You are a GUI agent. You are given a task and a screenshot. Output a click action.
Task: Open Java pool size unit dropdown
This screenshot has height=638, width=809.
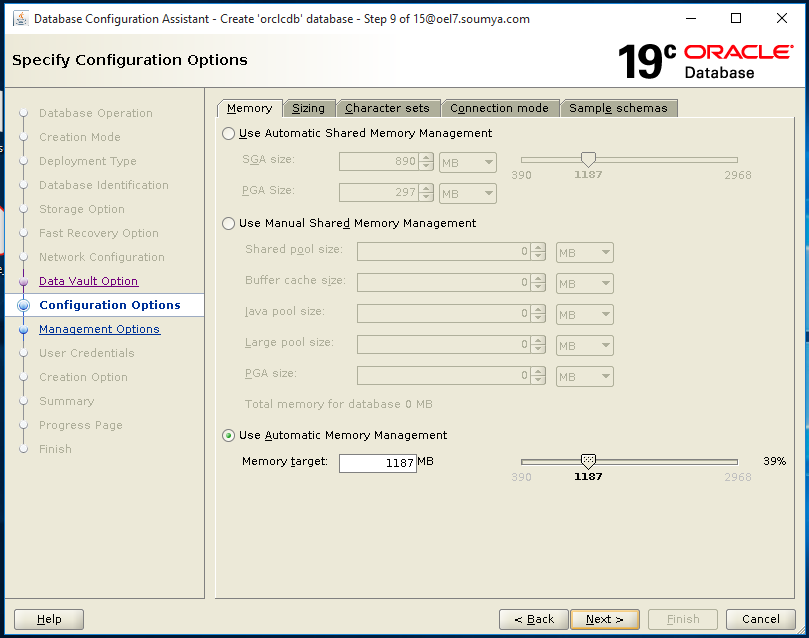585,315
